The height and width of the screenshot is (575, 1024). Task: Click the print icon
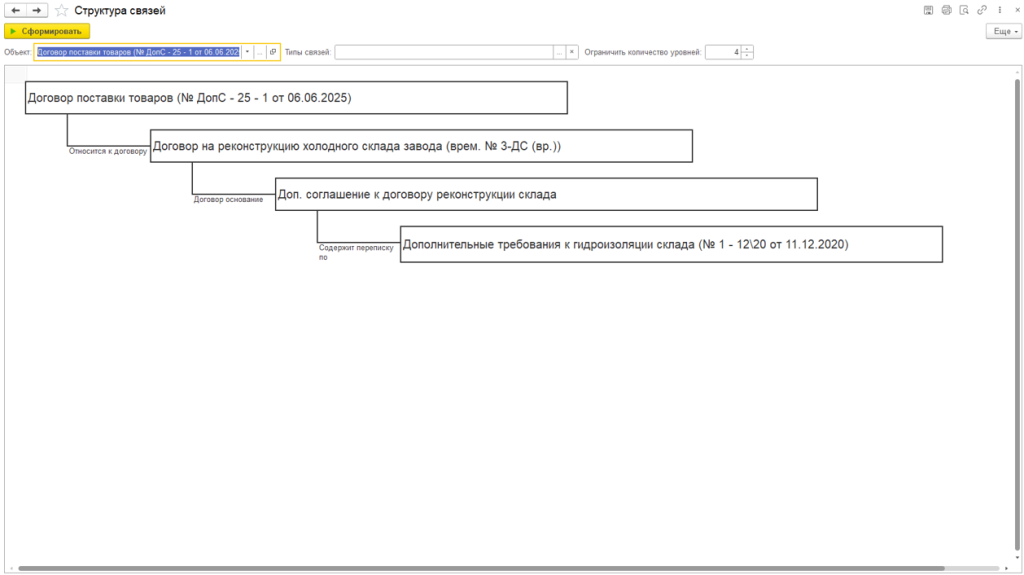[946, 10]
